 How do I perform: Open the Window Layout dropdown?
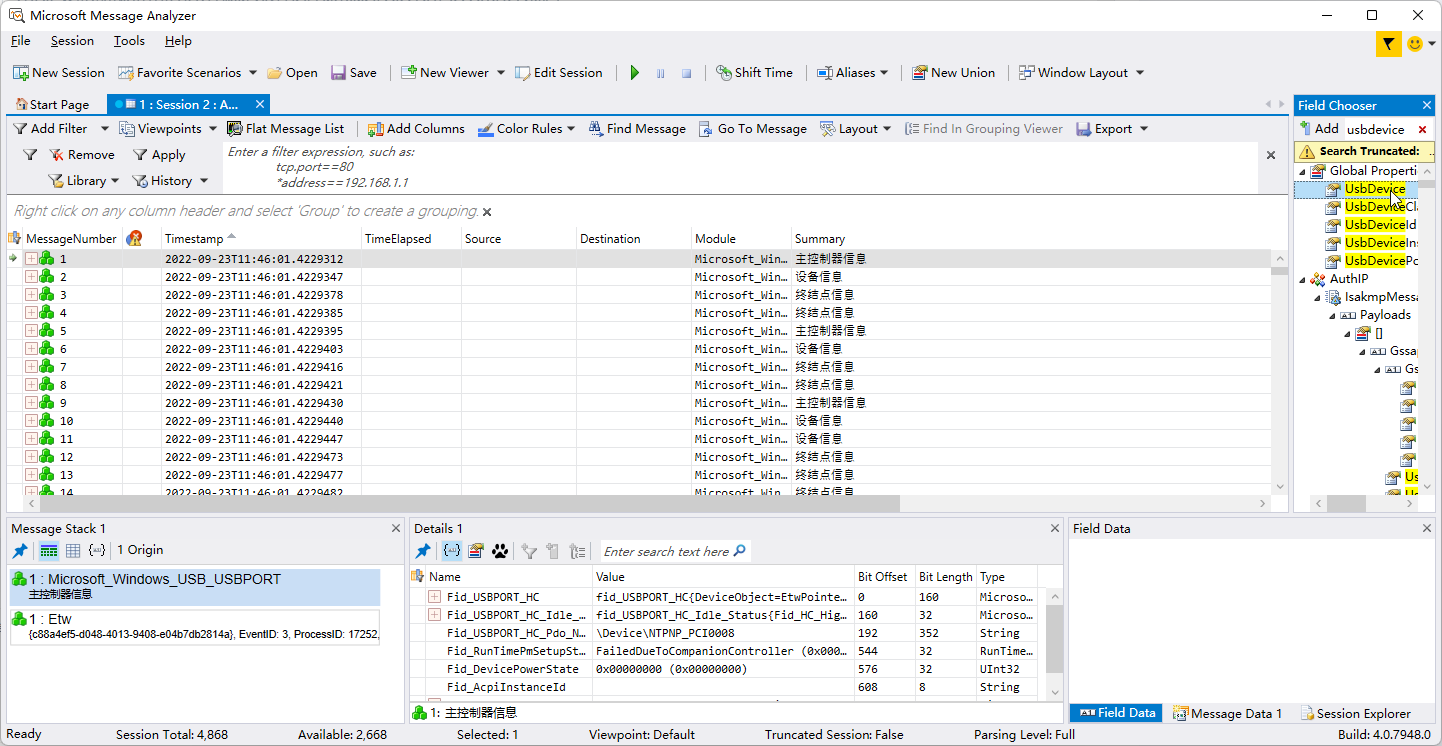(1081, 73)
